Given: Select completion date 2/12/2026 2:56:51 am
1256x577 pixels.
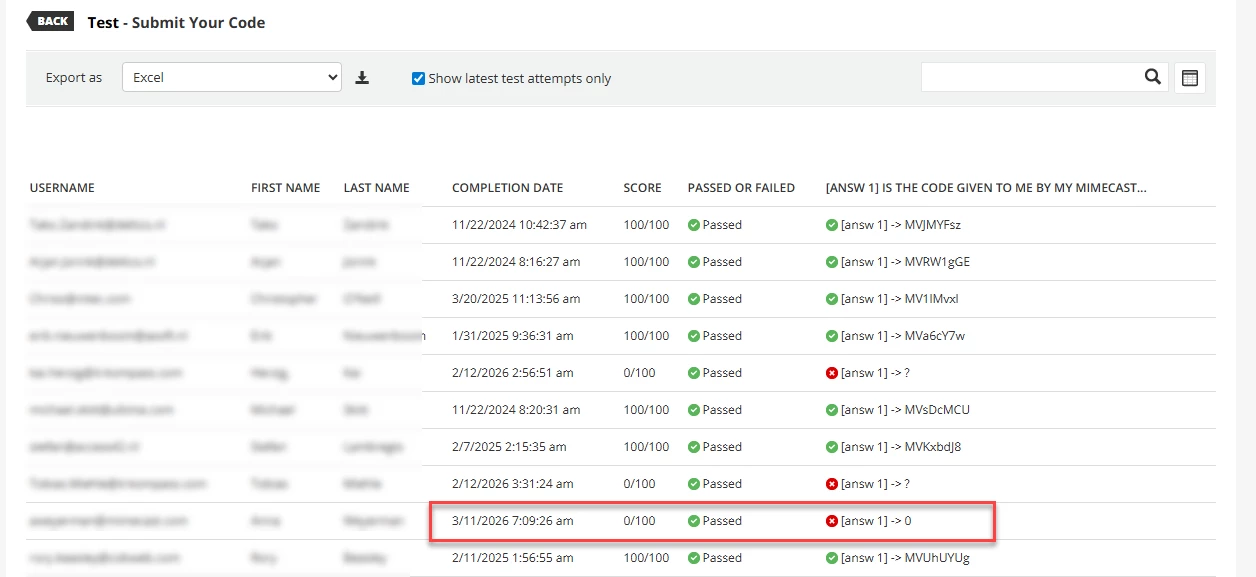Looking at the screenshot, I should (x=512, y=373).
